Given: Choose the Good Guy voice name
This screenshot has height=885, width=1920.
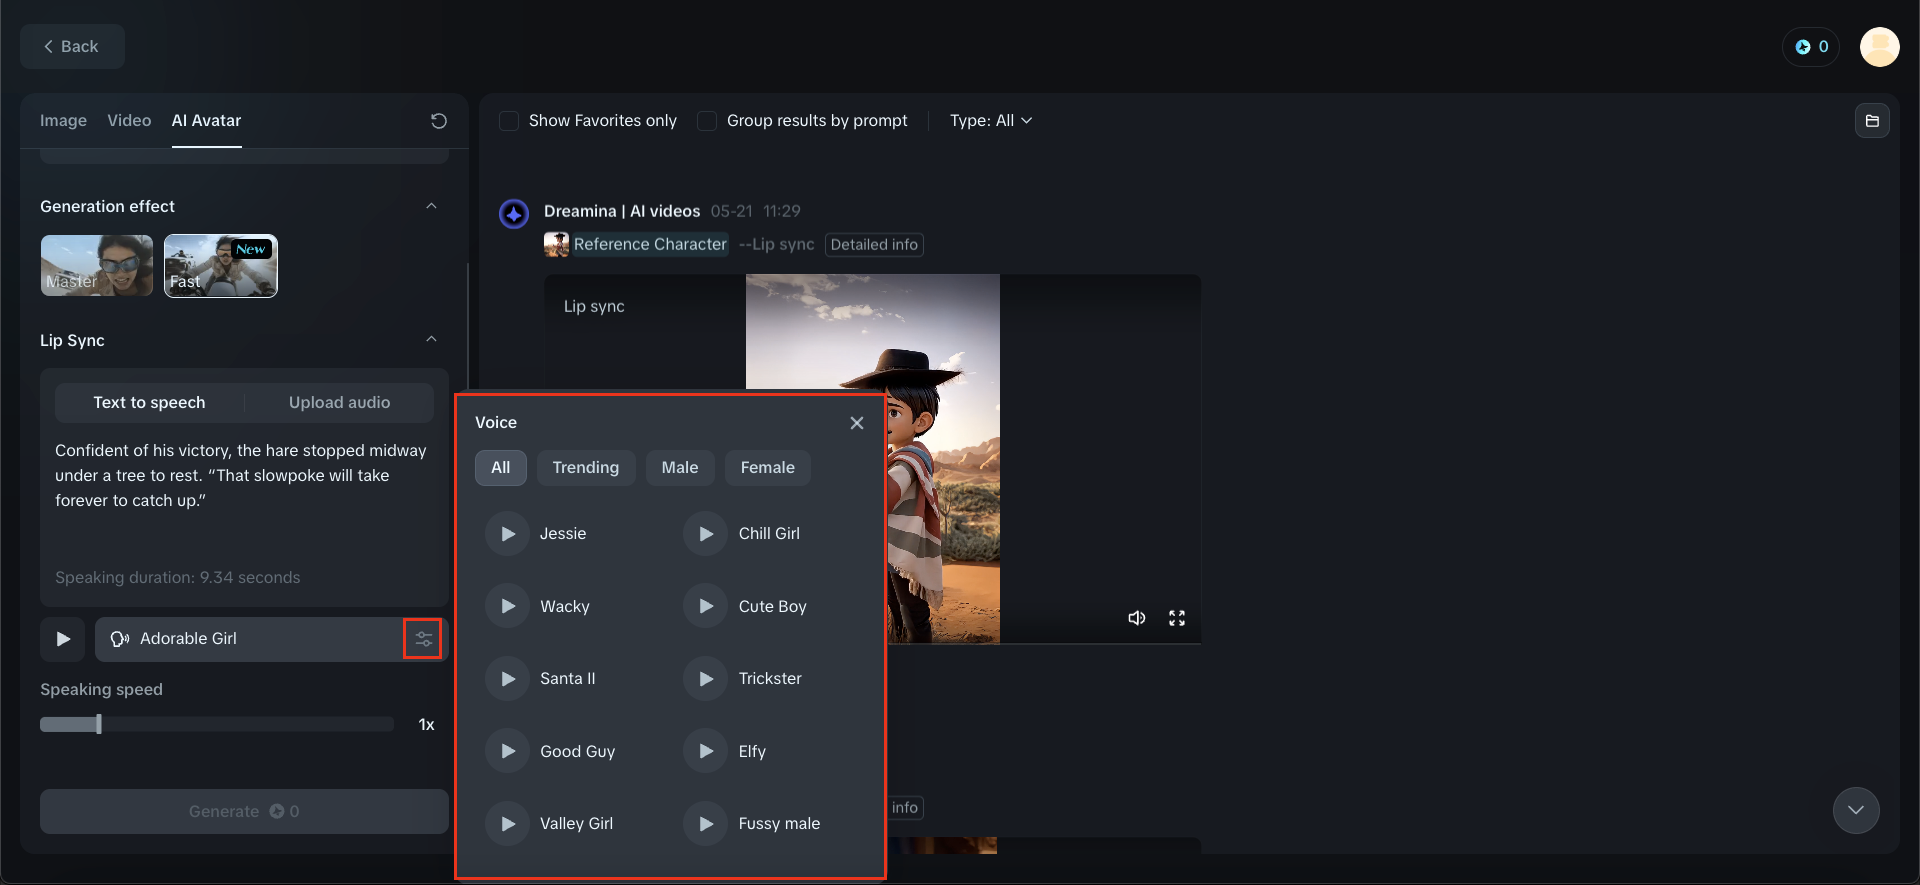Looking at the screenshot, I should click(x=578, y=752).
